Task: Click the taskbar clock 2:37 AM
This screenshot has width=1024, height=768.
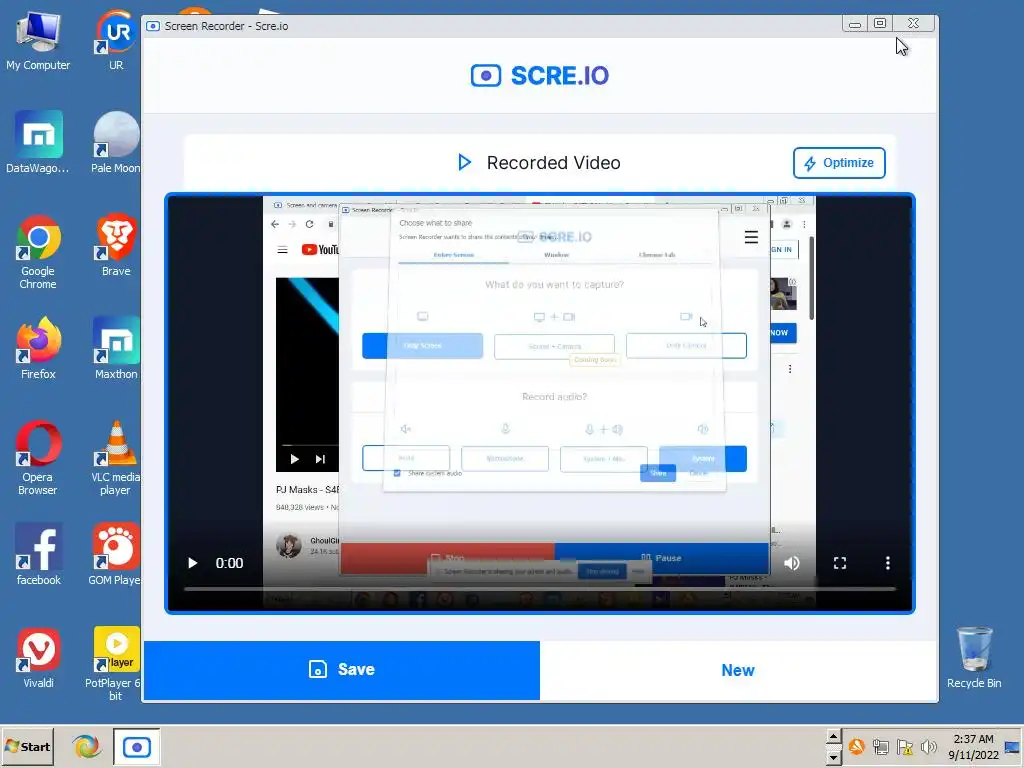Action: point(973,739)
